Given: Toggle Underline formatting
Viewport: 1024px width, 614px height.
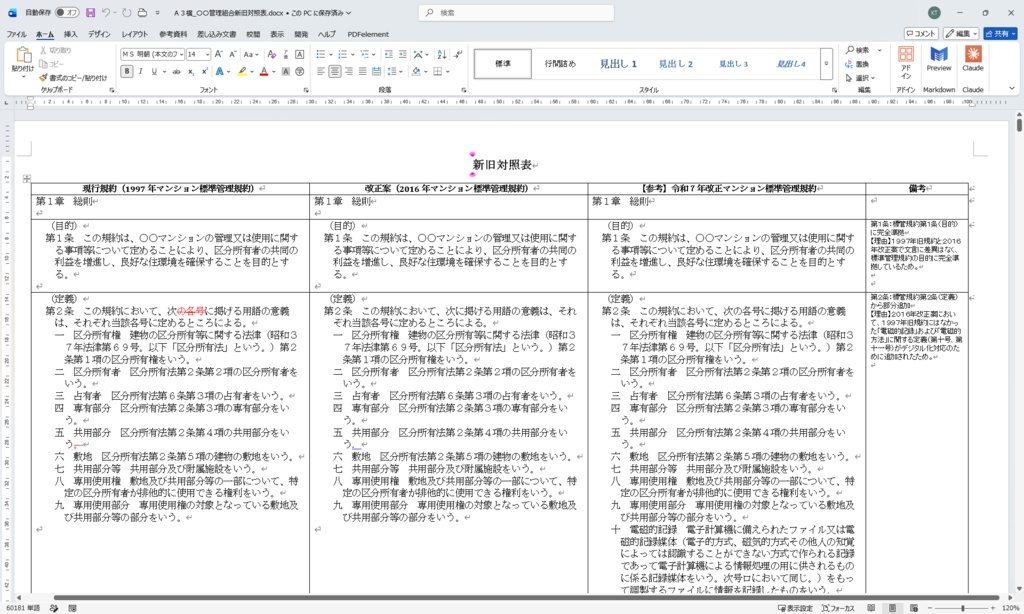Looking at the screenshot, I should coord(154,72).
